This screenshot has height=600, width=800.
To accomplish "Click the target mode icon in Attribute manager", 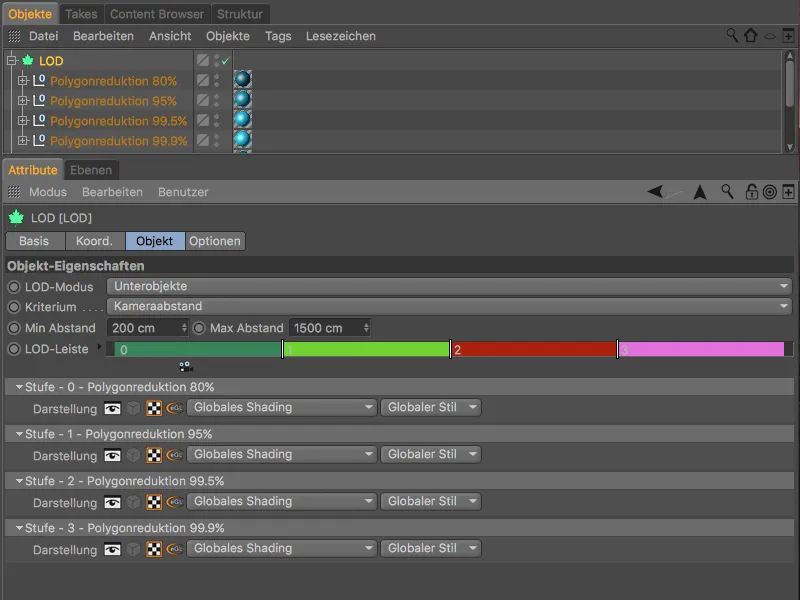I will pos(769,192).
